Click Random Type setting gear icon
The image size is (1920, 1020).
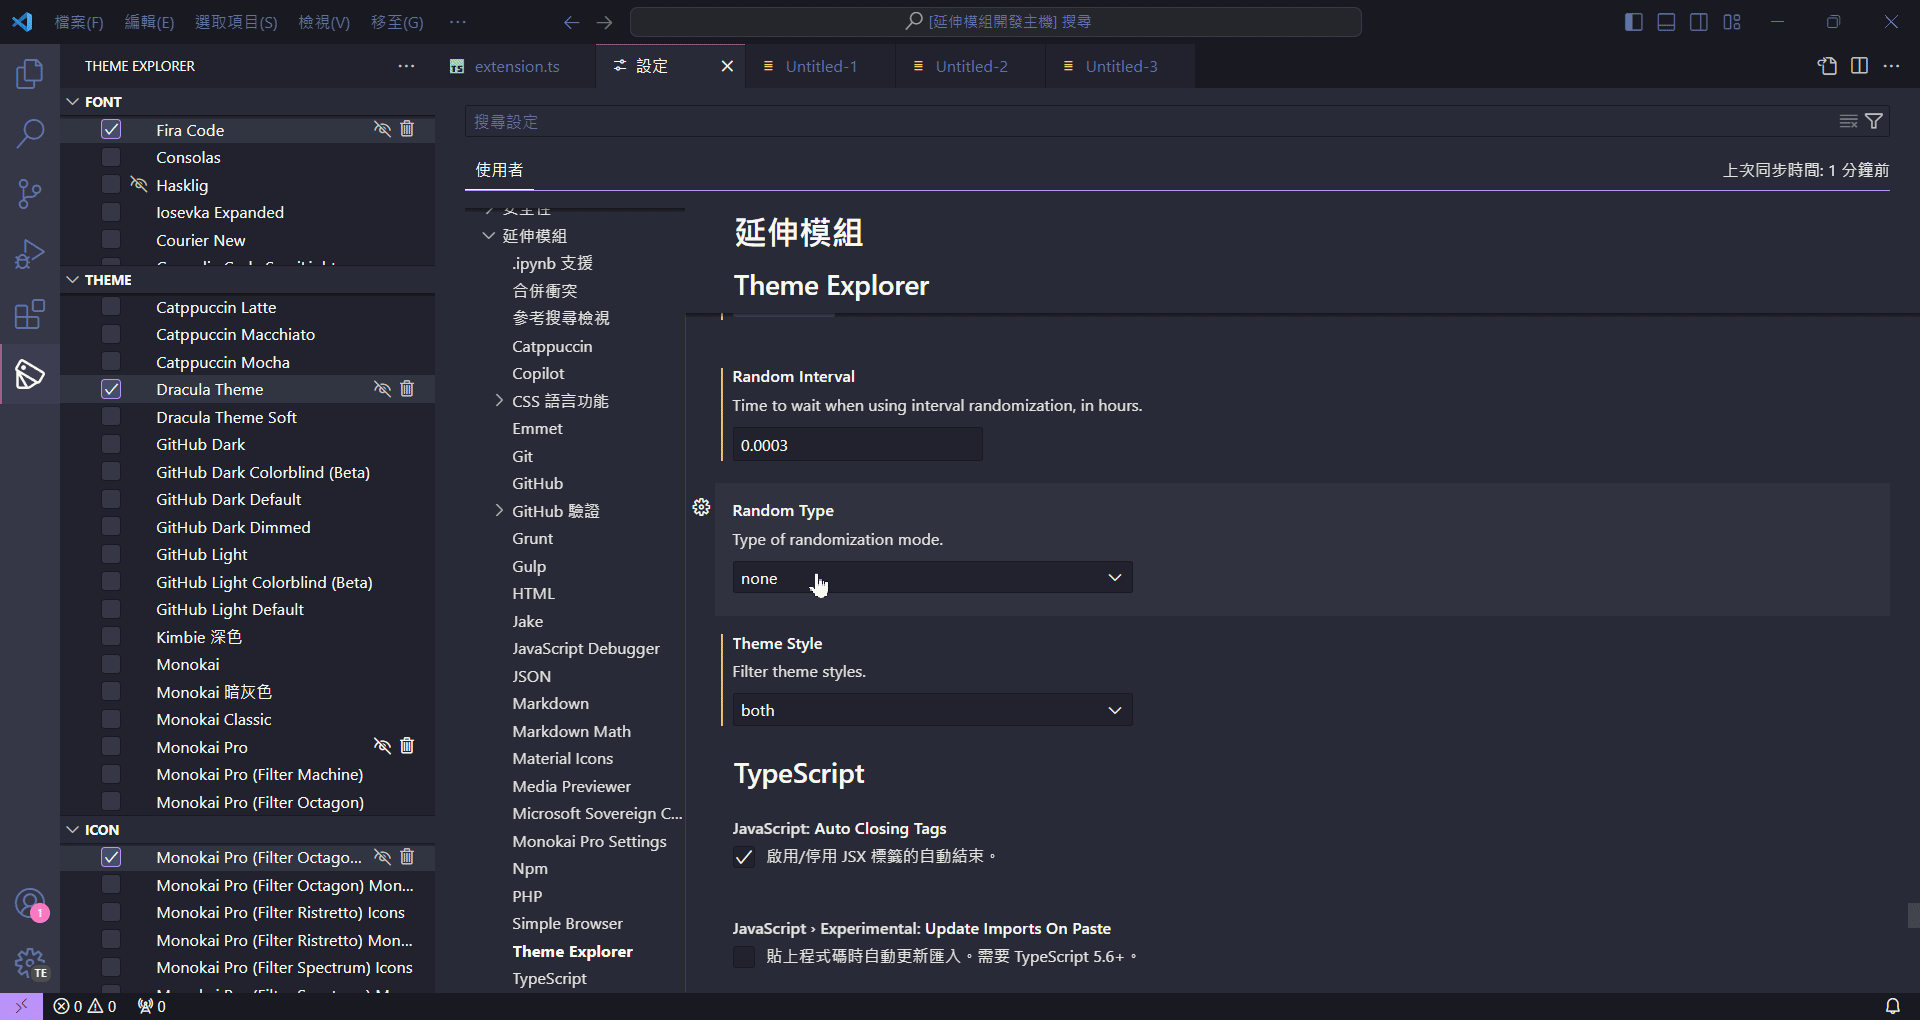701,508
